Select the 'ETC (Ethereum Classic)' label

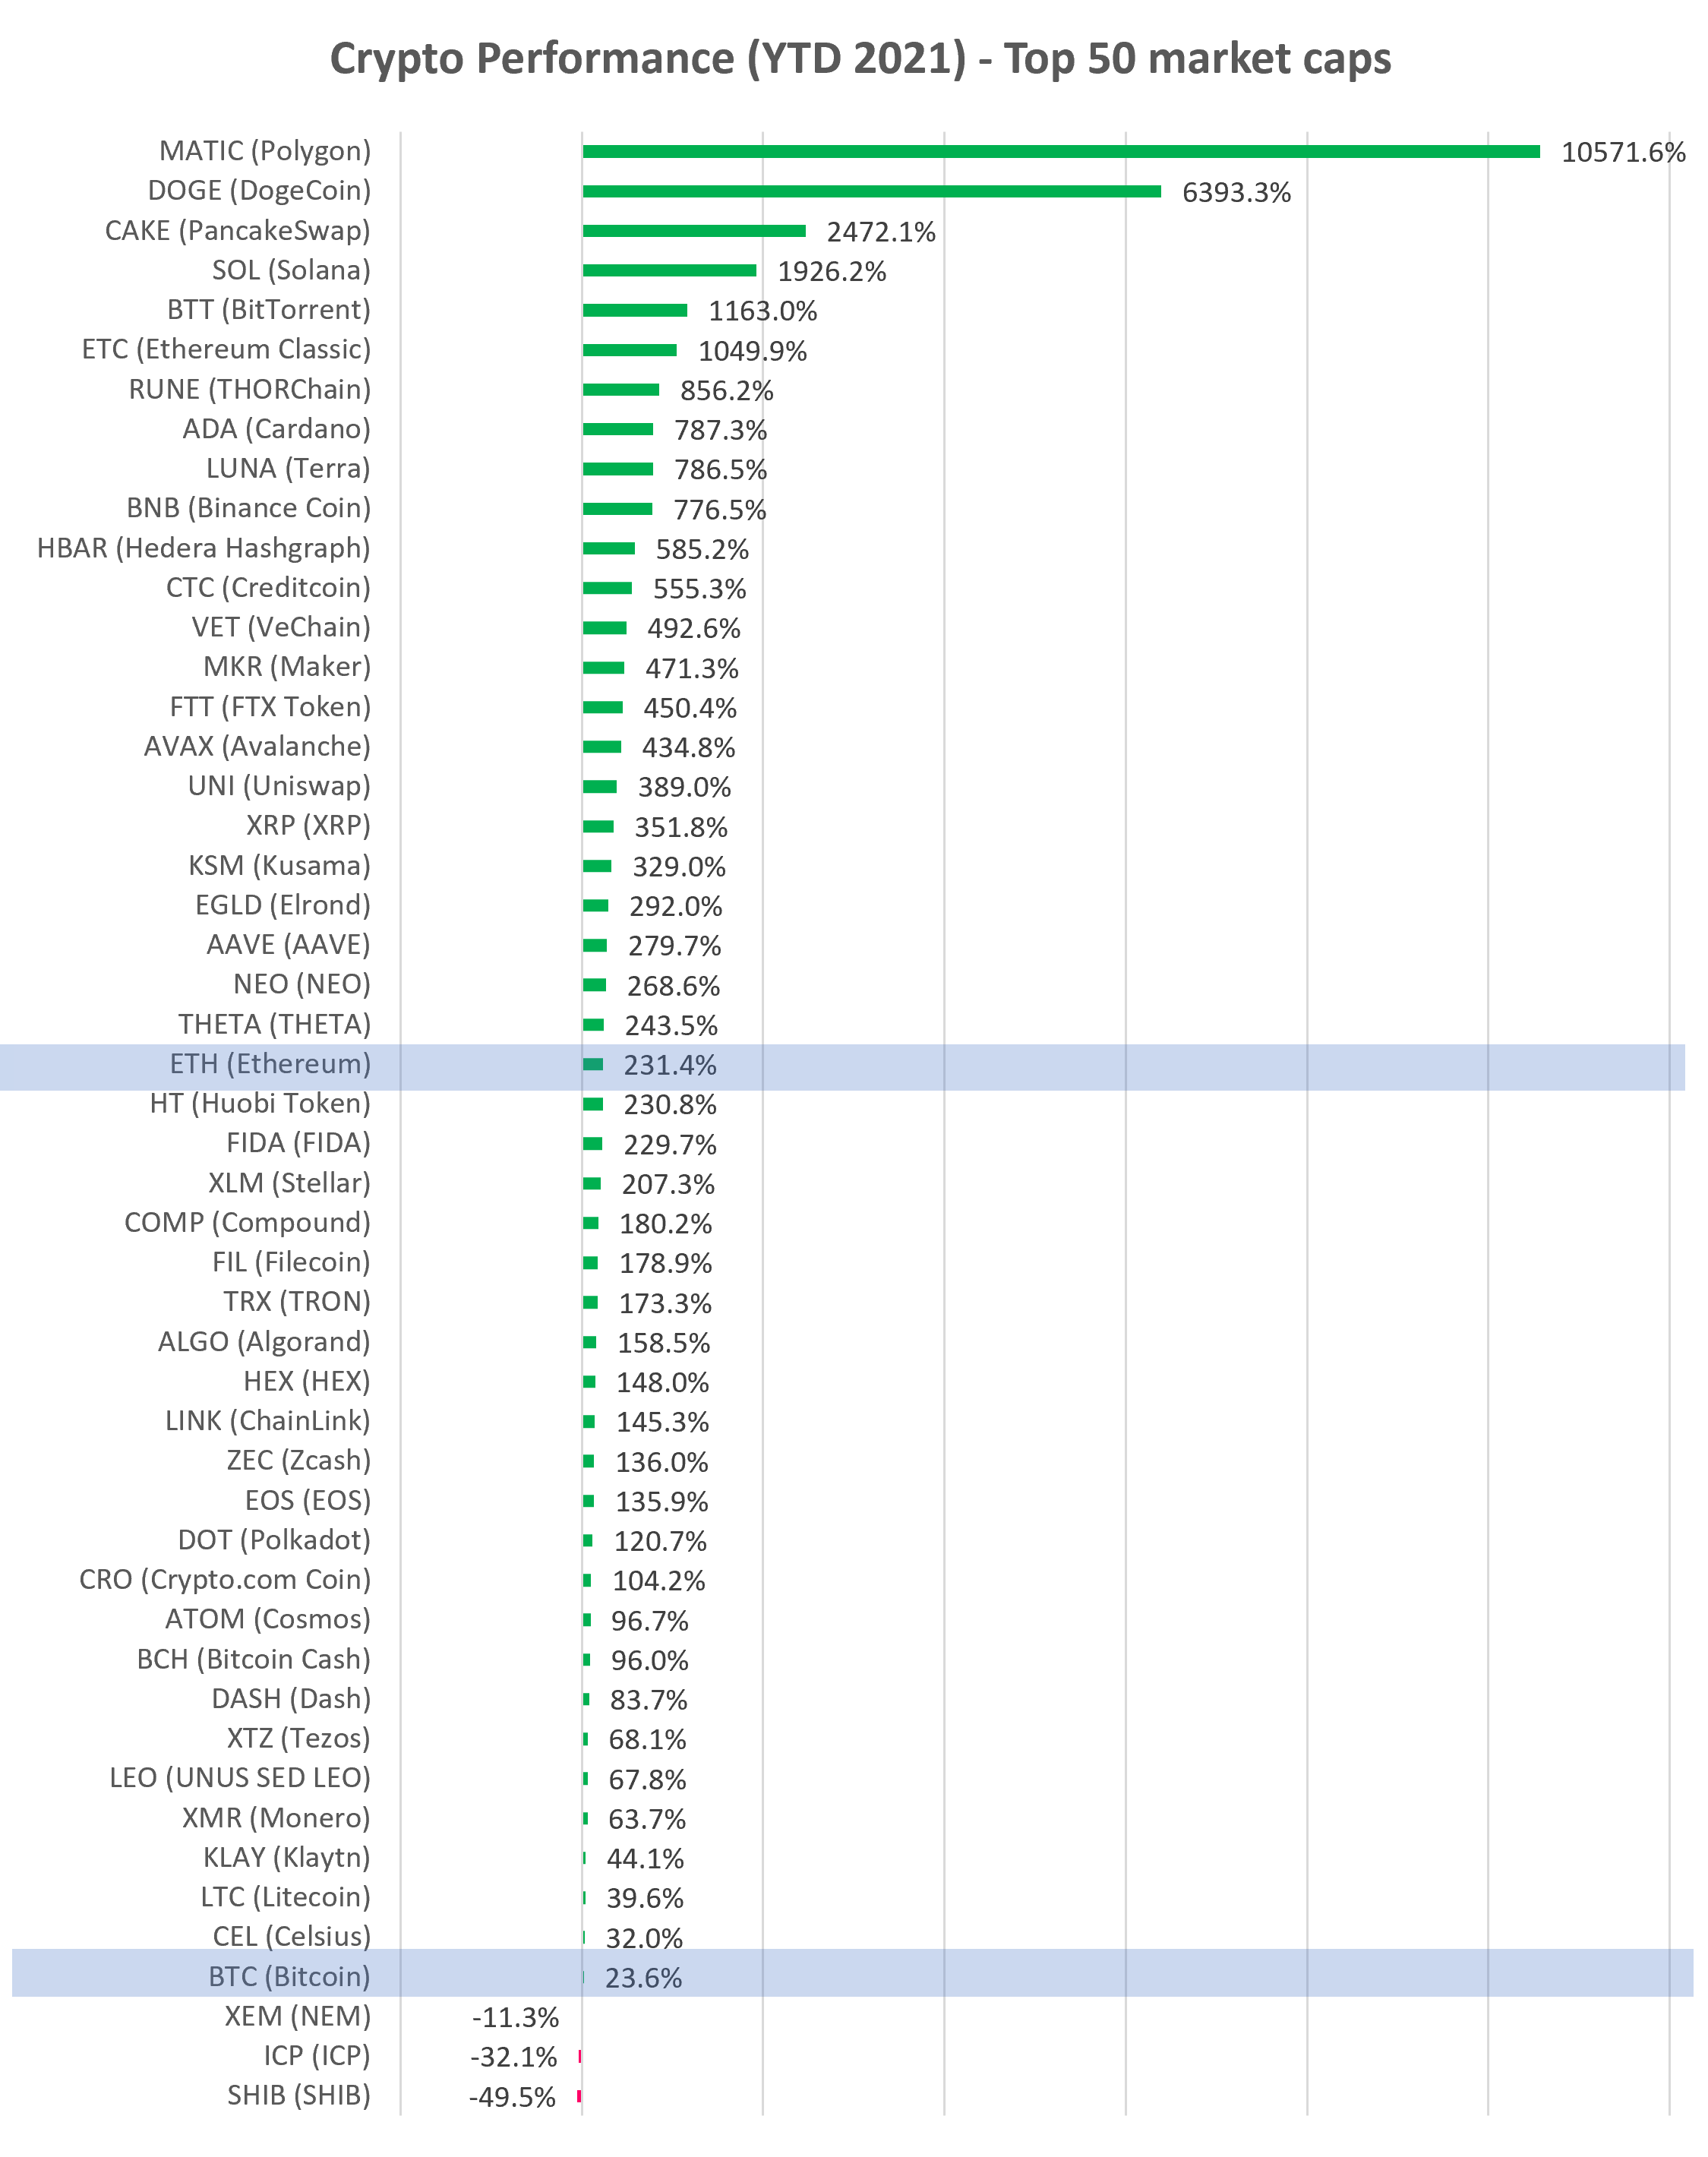226,349
